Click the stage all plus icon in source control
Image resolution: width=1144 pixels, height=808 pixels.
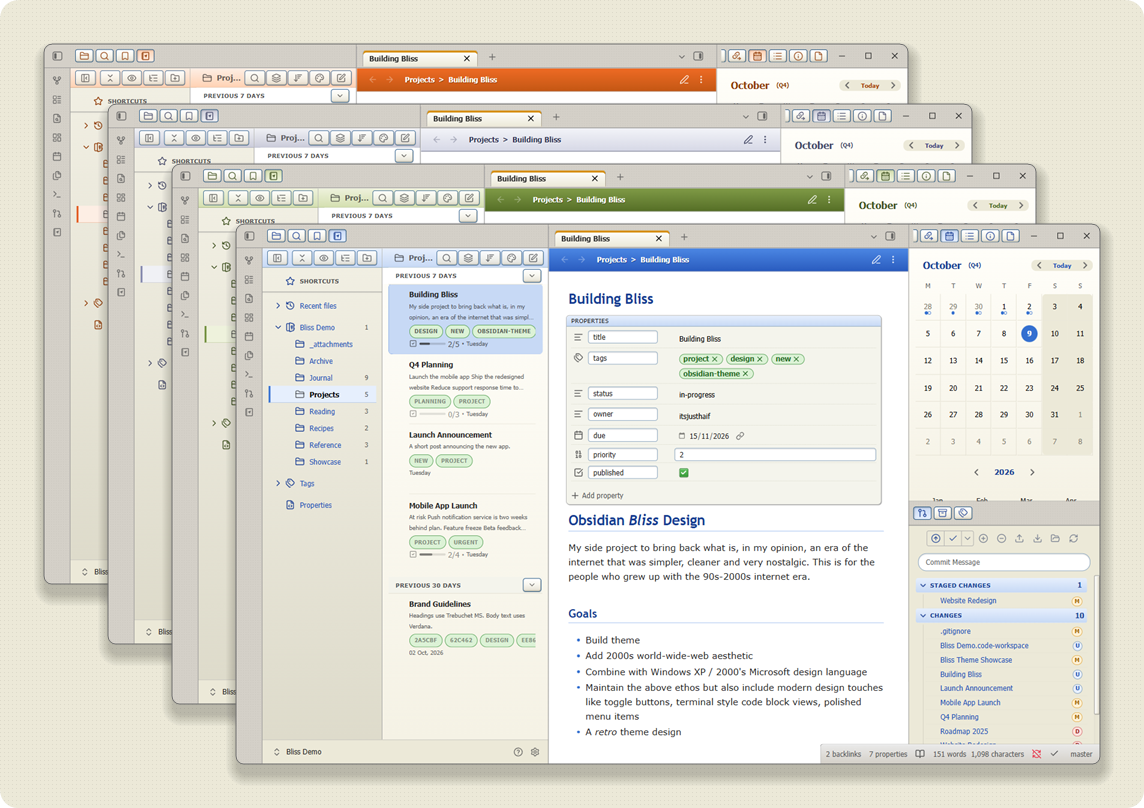(983, 539)
